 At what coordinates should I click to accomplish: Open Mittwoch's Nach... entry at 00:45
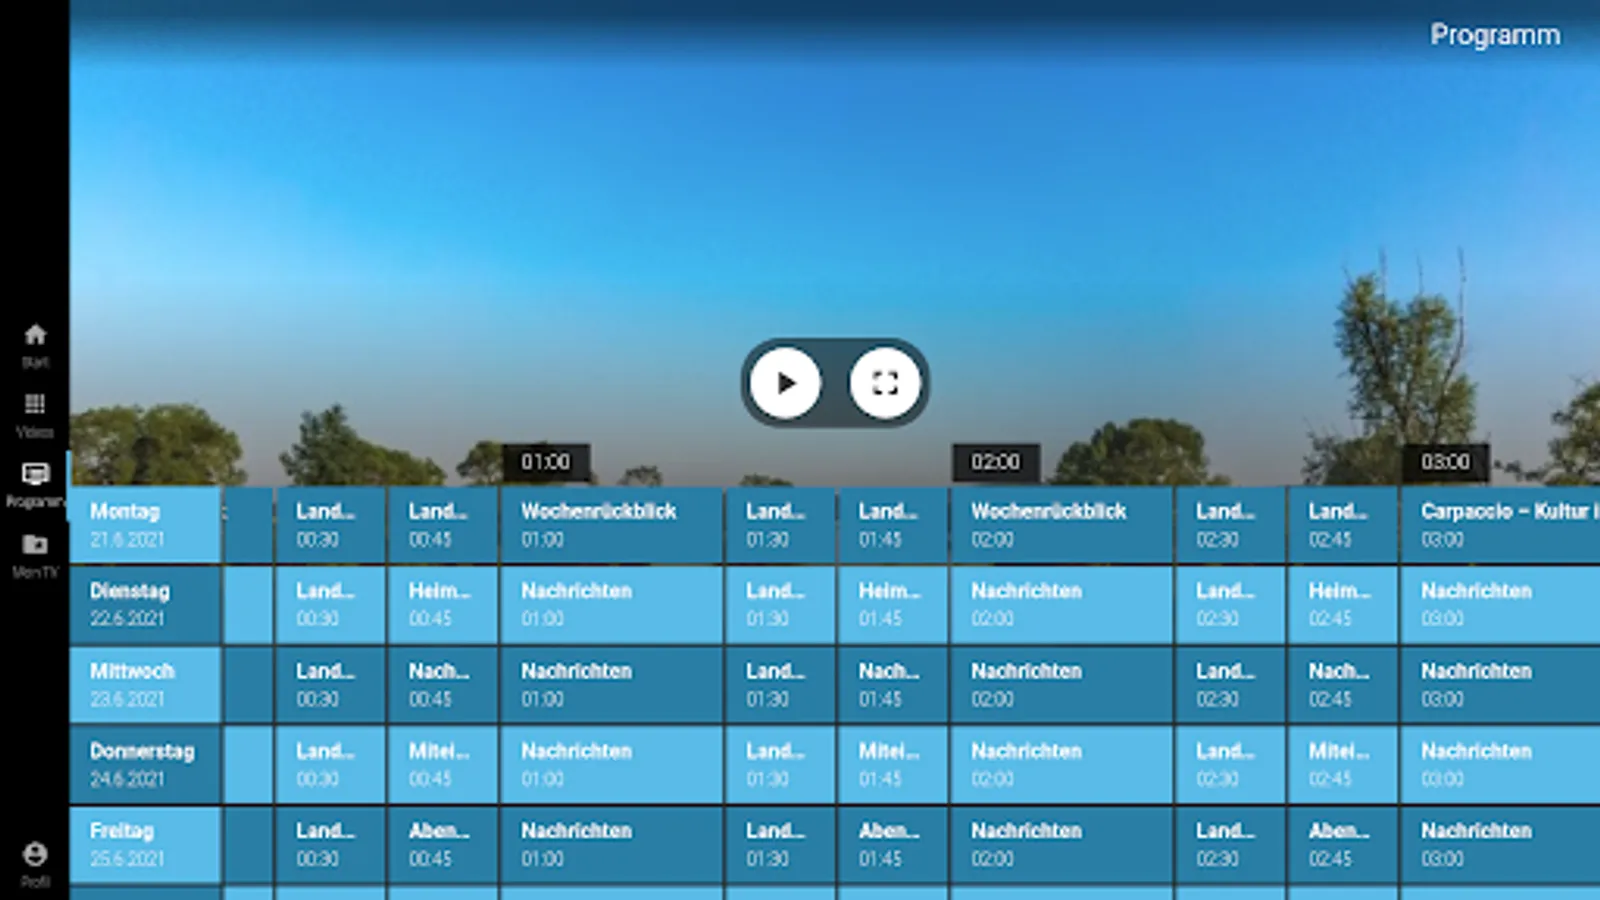[443, 685]
